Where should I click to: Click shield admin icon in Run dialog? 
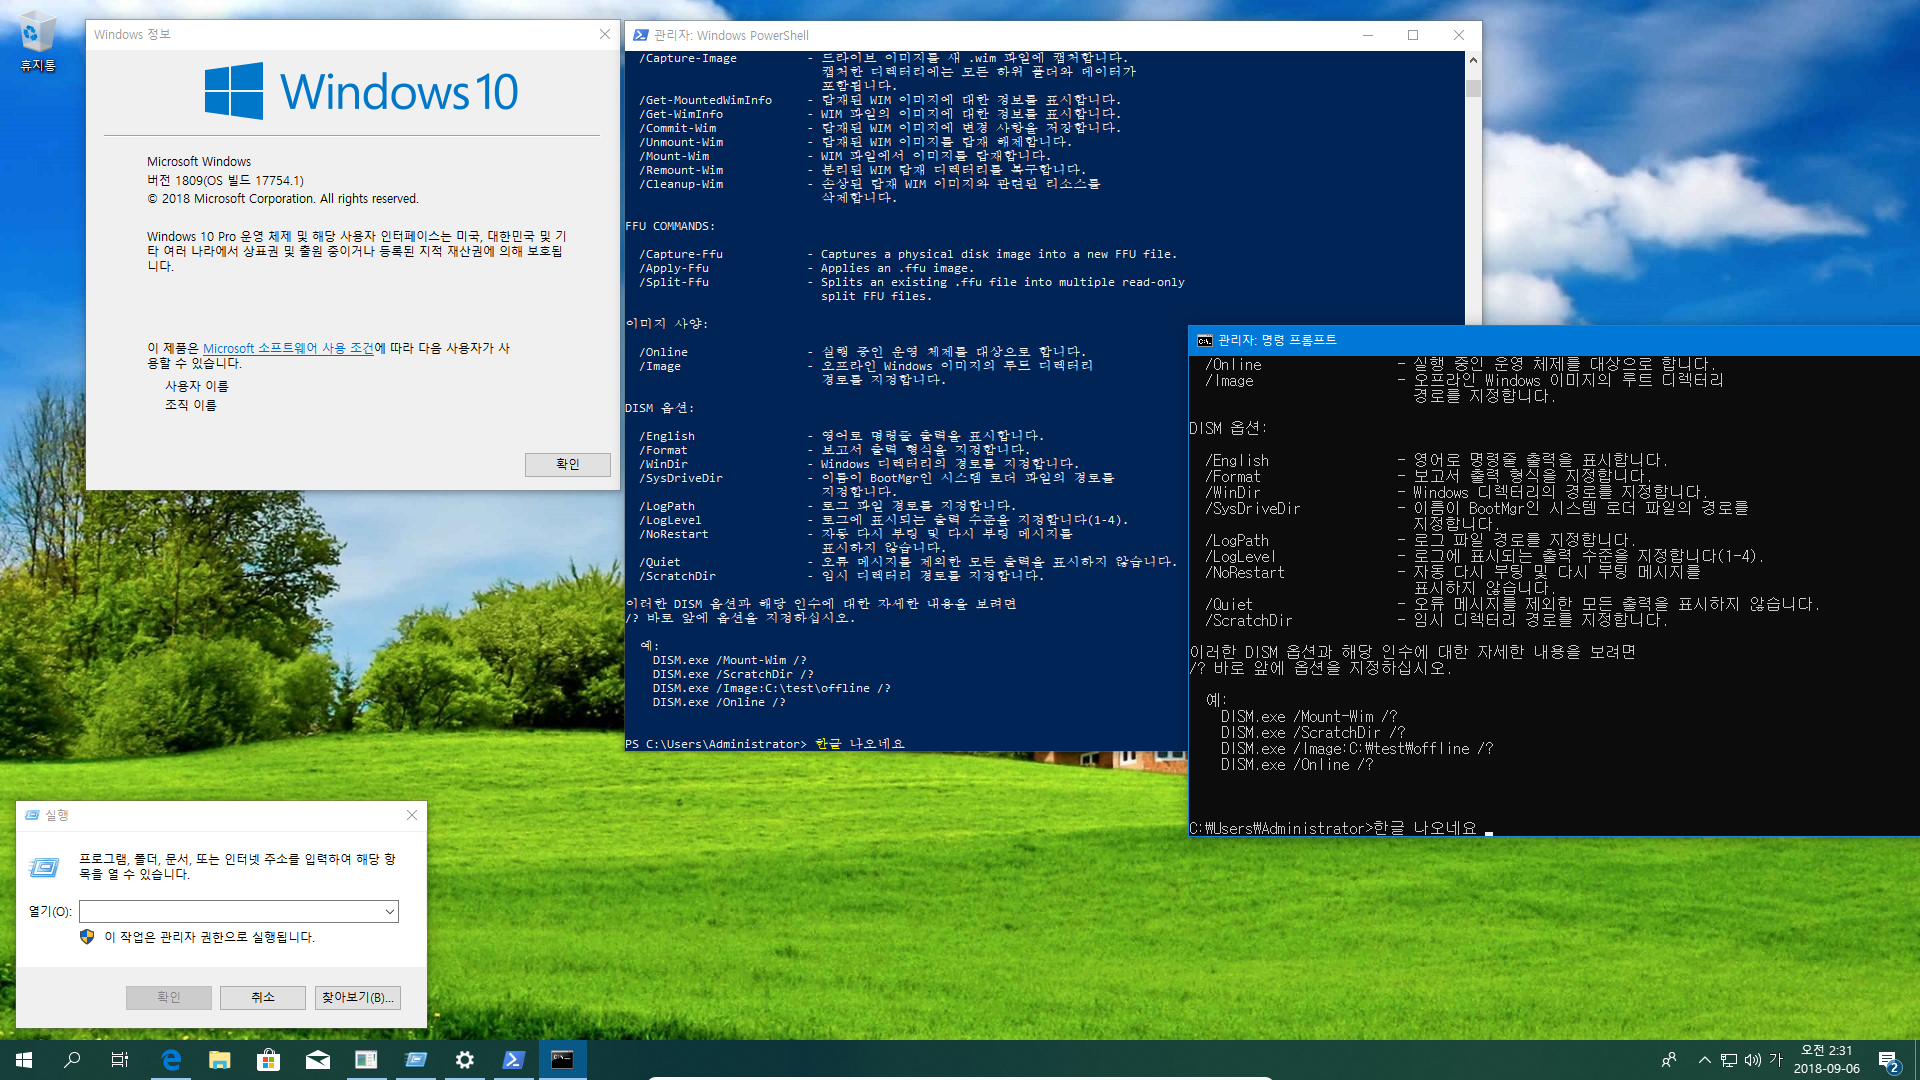pos(87,937)
